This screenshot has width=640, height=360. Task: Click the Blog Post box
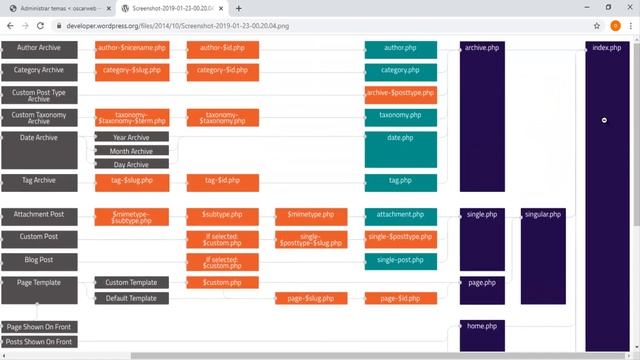39,262
